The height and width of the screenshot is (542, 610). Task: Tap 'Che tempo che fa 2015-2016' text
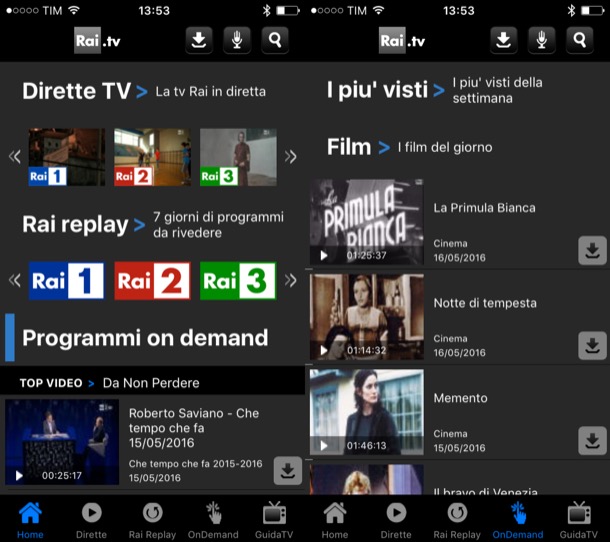[x=195, y=464]
